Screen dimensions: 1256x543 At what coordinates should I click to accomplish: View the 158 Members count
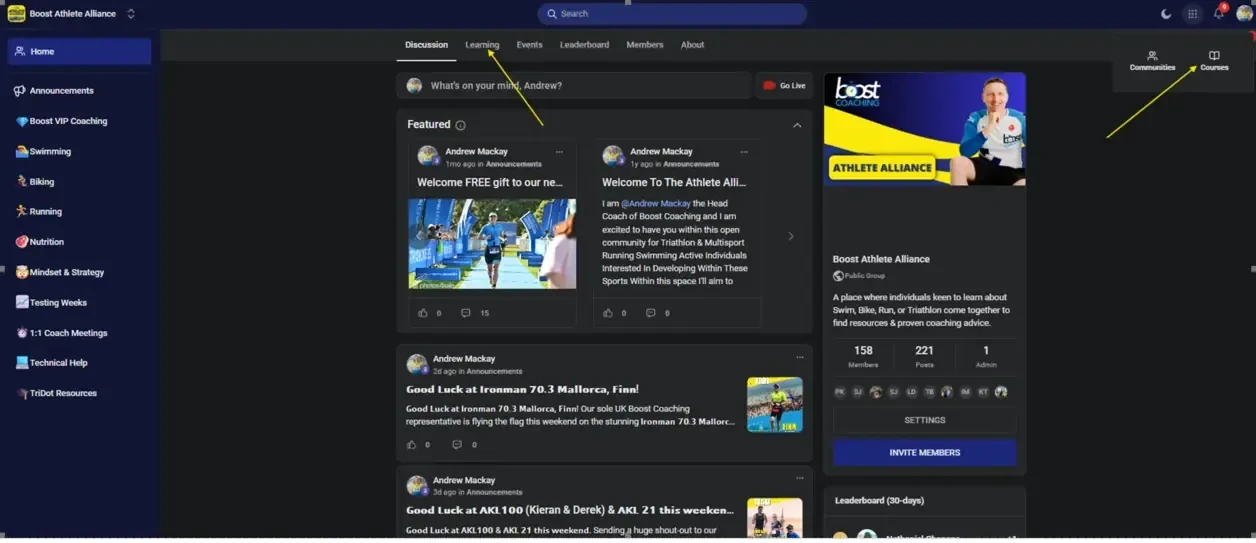click(x=863, y=357)
